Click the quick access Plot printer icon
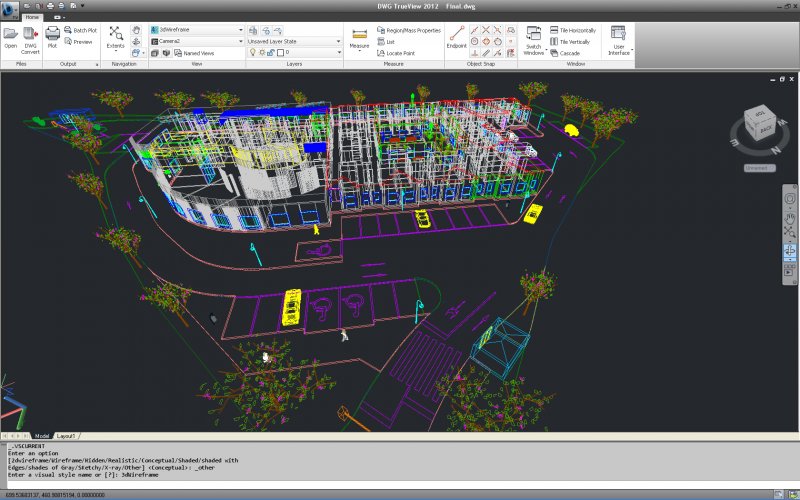The image size is (800, 500). (x=50, y=6)
